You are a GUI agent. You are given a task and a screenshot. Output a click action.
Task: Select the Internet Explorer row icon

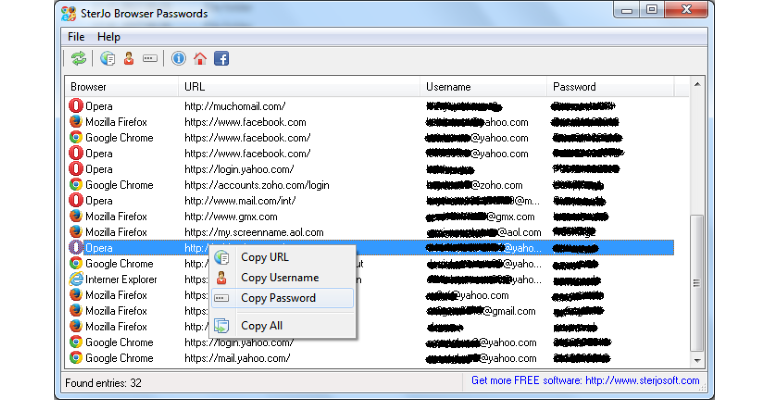click(x=76, y=279)
